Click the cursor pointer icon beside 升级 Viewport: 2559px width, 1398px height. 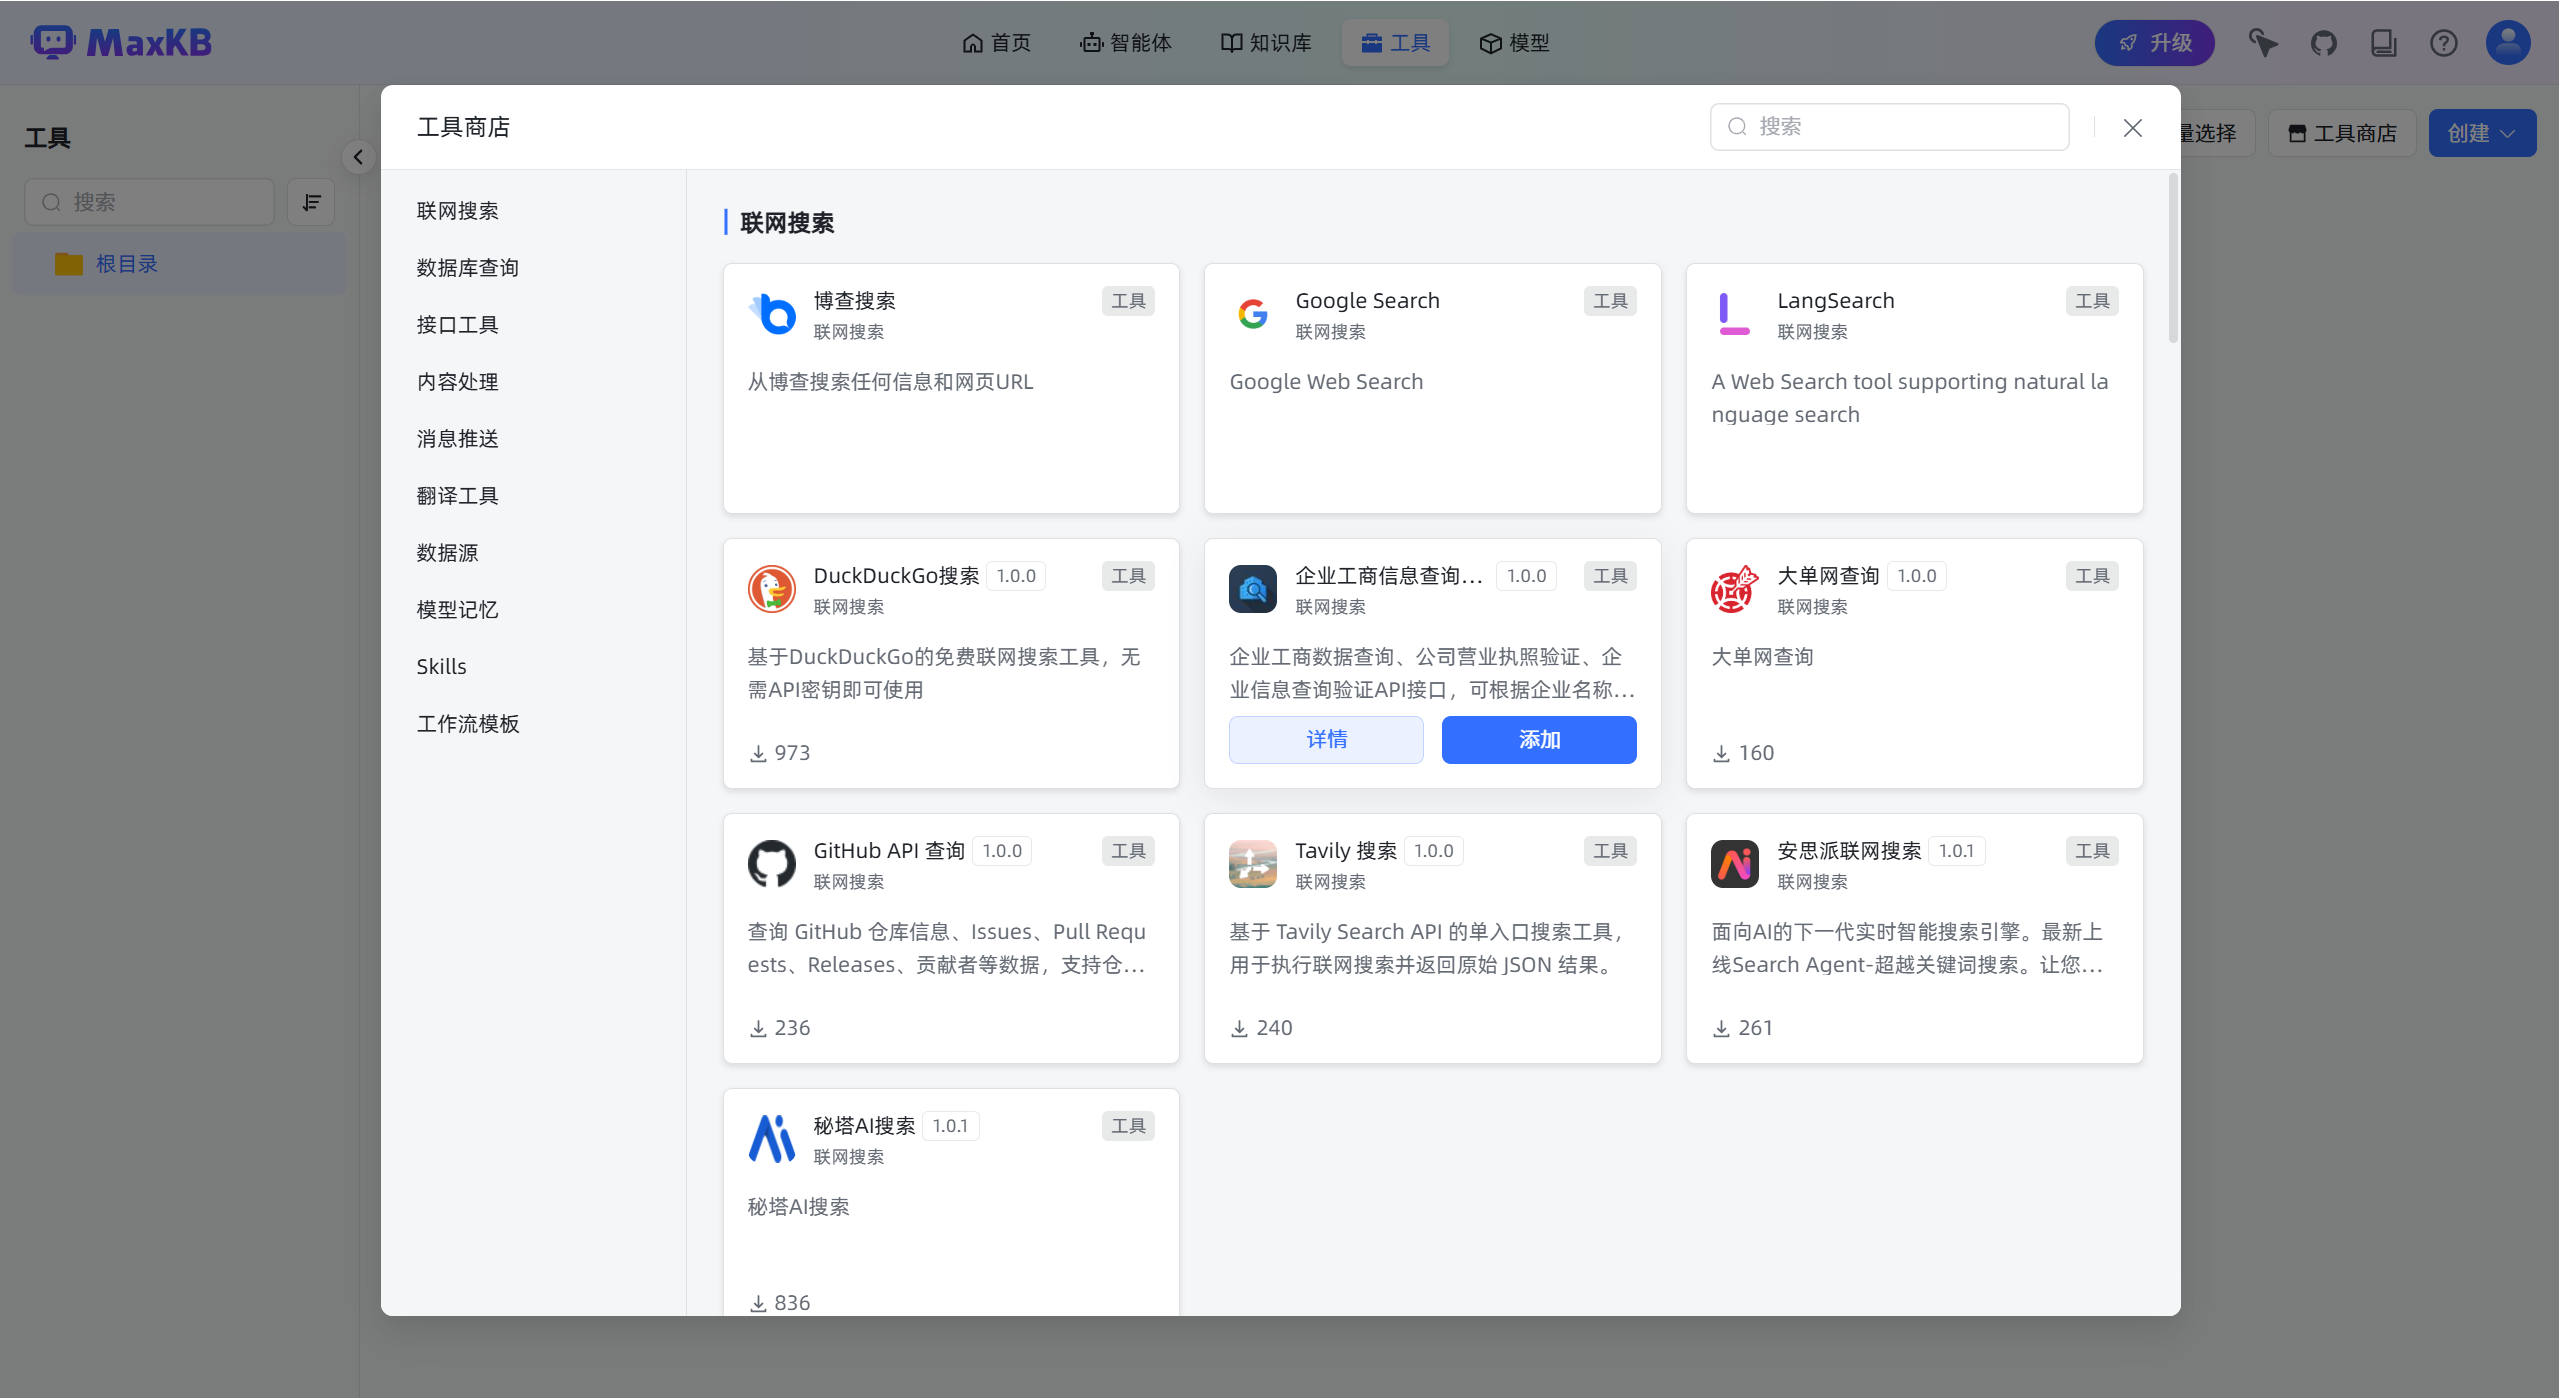coord(2263,43)
